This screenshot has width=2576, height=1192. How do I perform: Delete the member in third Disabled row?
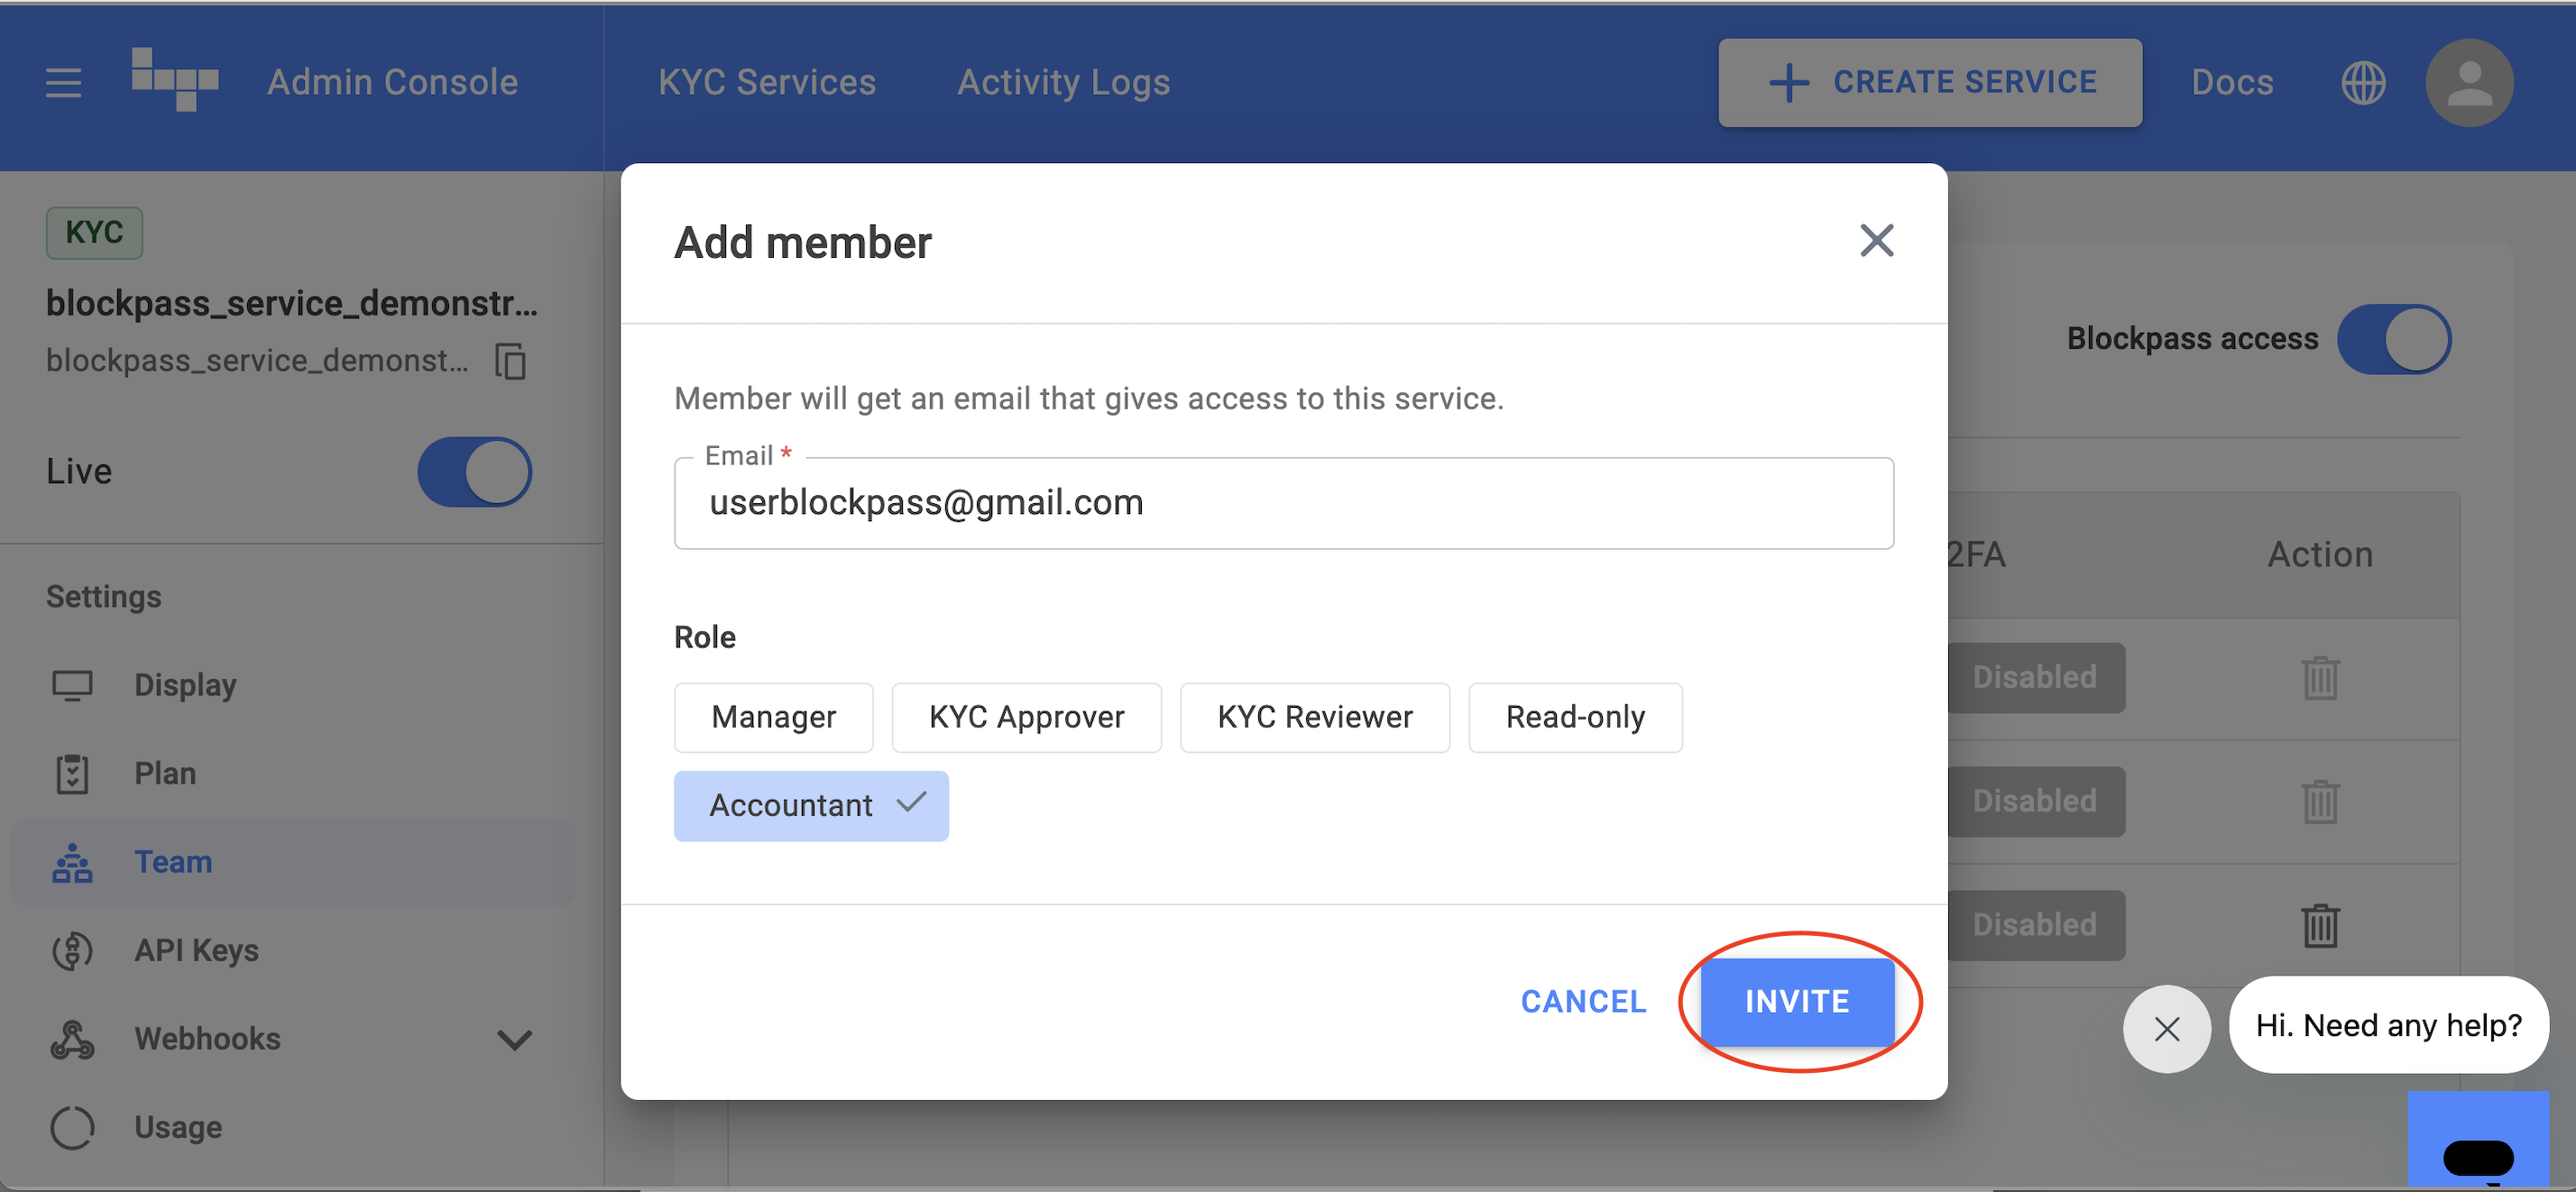(2320, 925)
